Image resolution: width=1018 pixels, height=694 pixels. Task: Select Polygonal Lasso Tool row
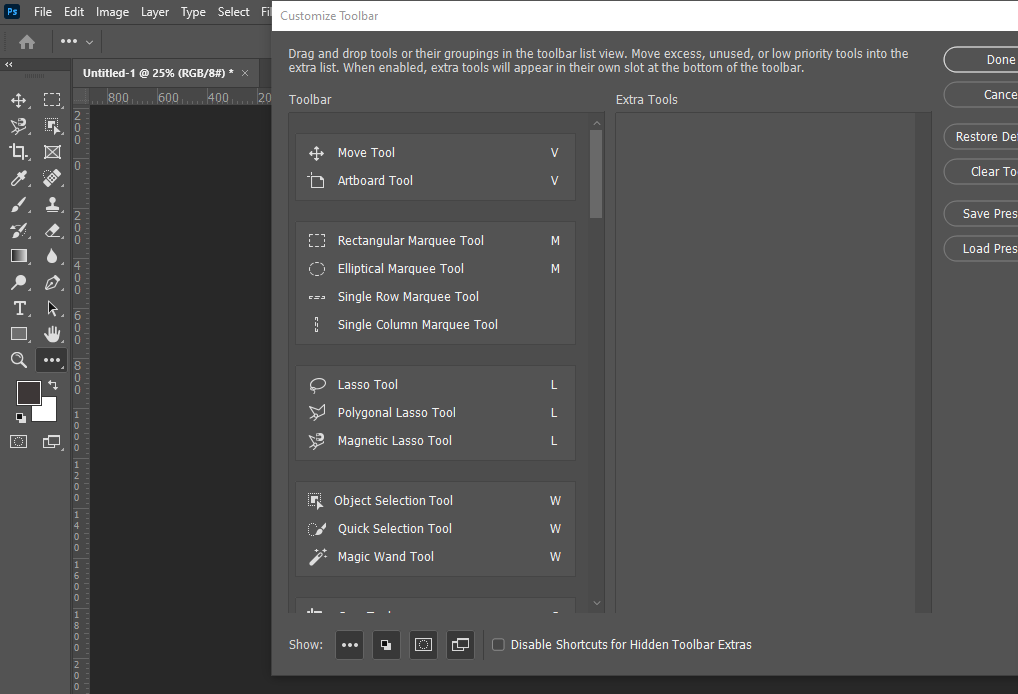tap(435, 413)
